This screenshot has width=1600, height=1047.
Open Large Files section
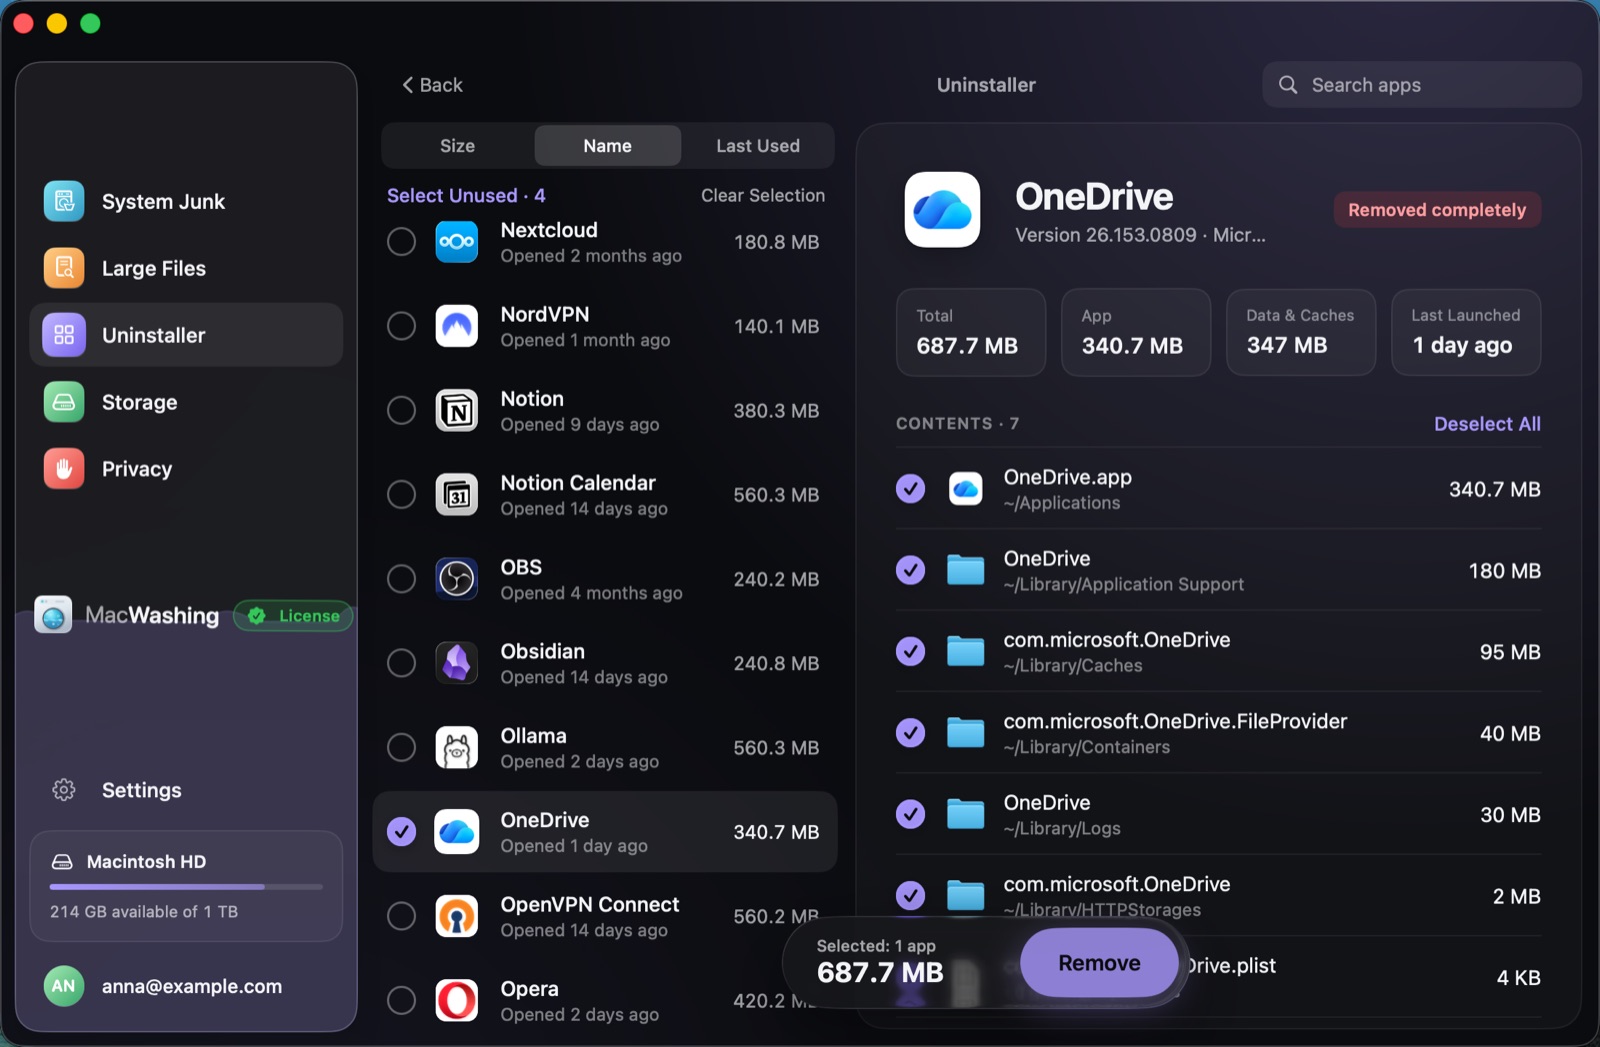pyautogui.click(x=186, y=268)
